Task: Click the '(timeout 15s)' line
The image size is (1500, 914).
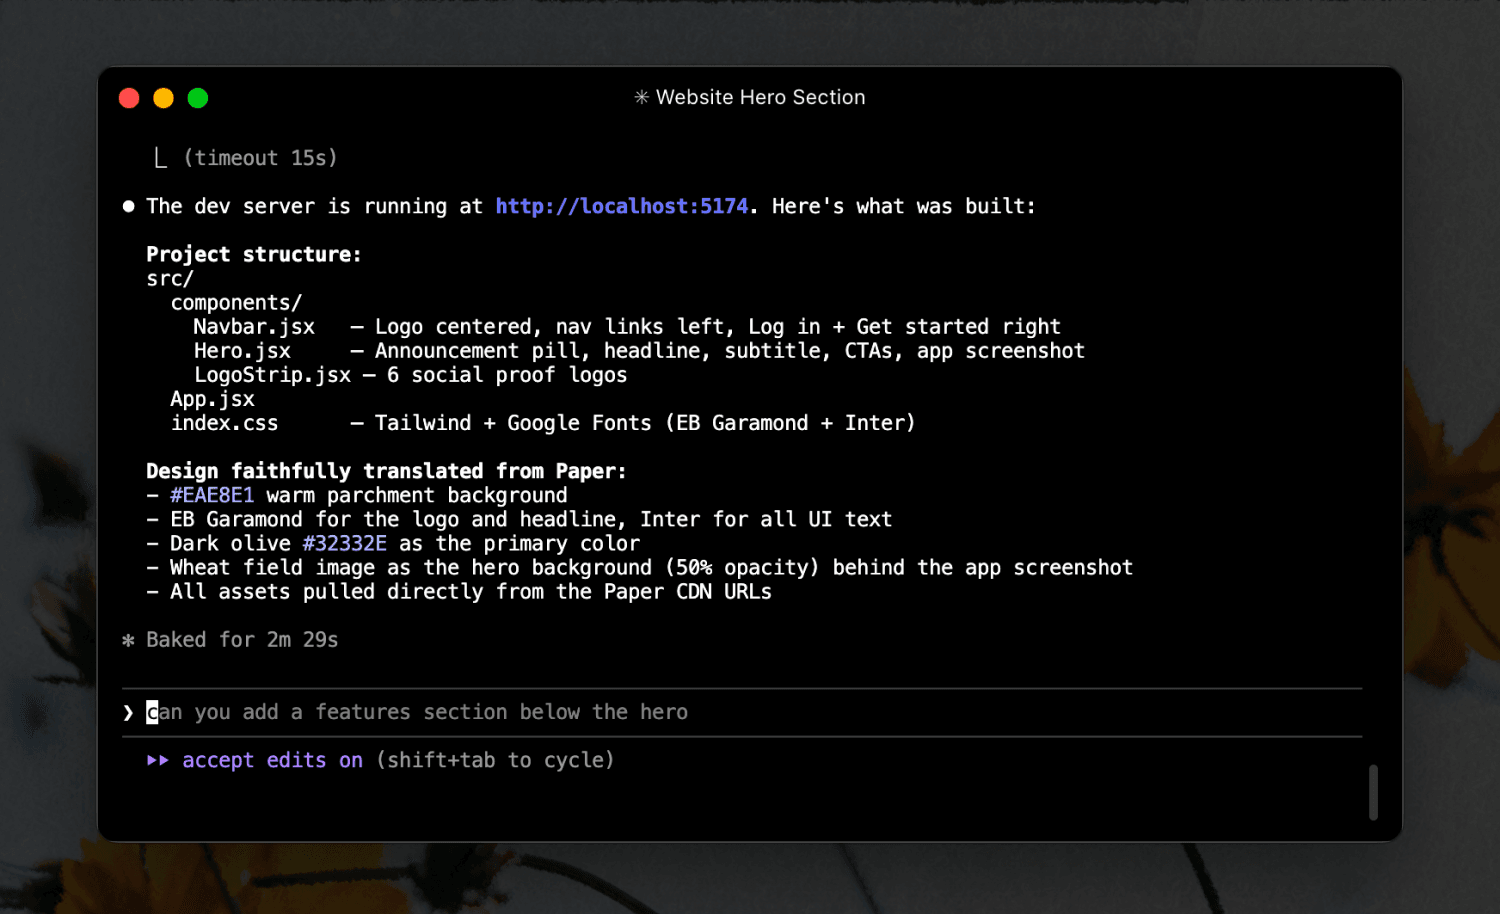Action: pos(260,158)
